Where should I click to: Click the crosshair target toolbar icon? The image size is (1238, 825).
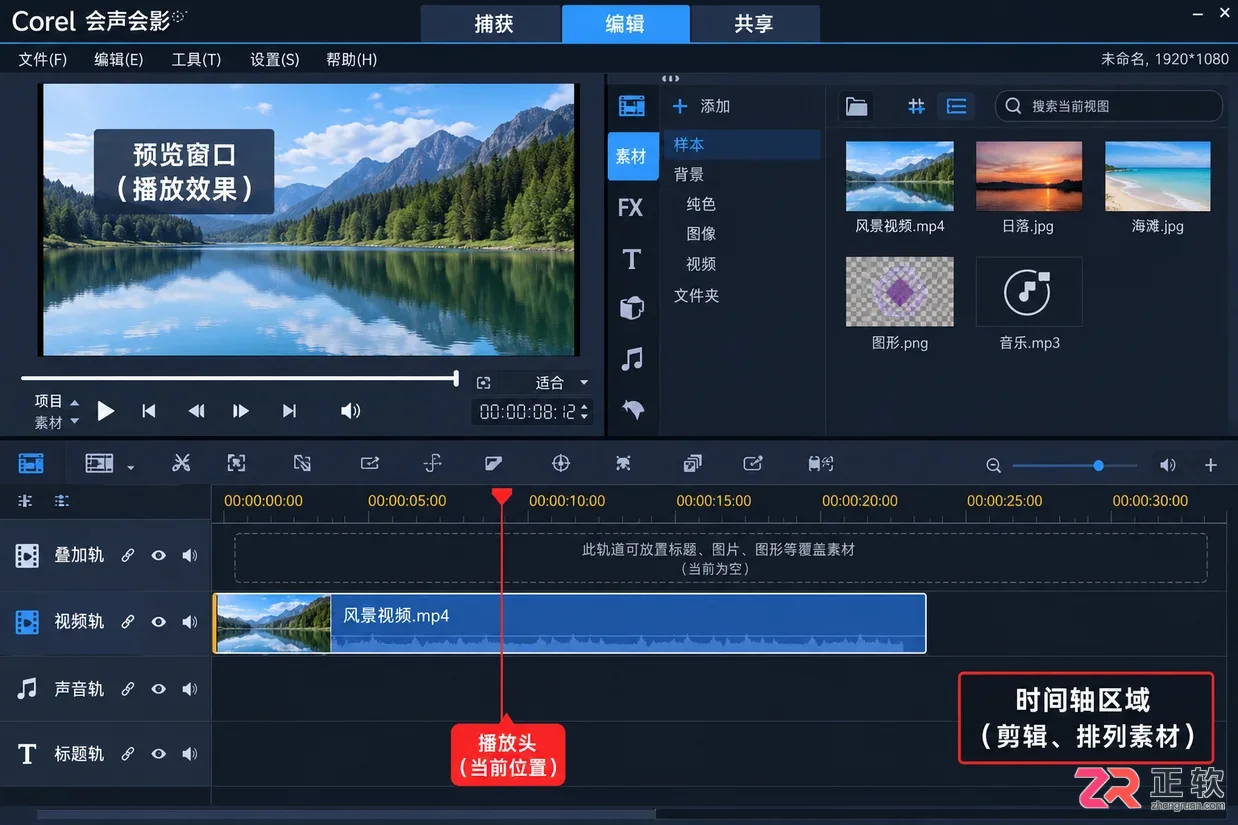(x=561, y=463)
